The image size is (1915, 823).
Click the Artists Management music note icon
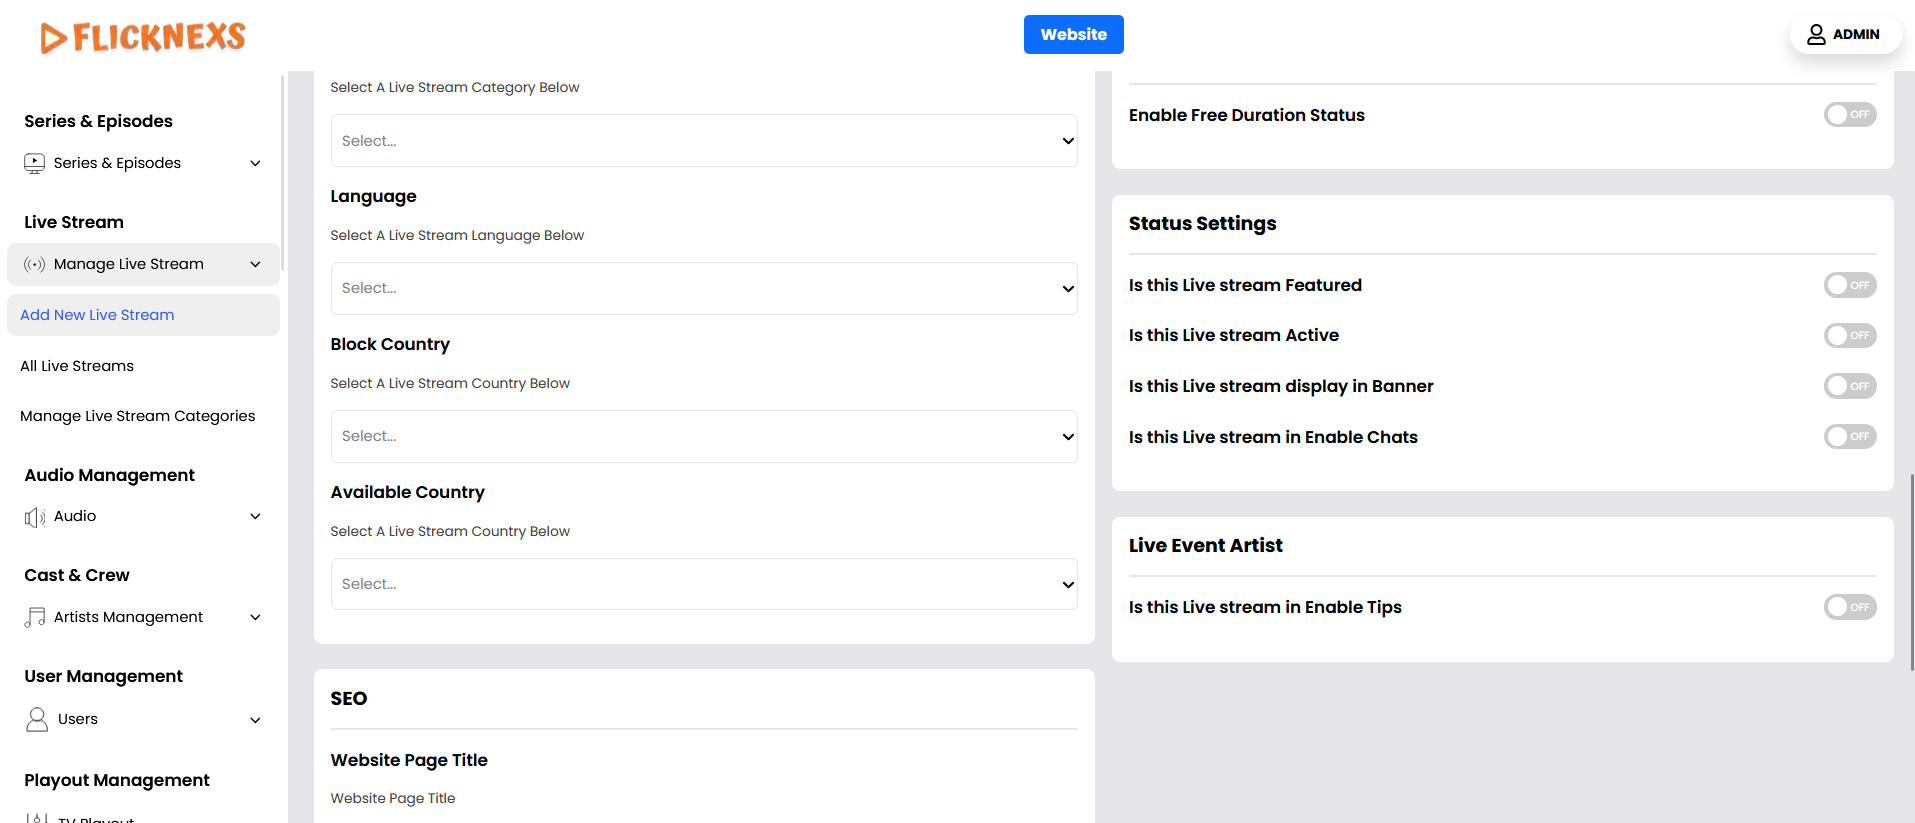35,618
